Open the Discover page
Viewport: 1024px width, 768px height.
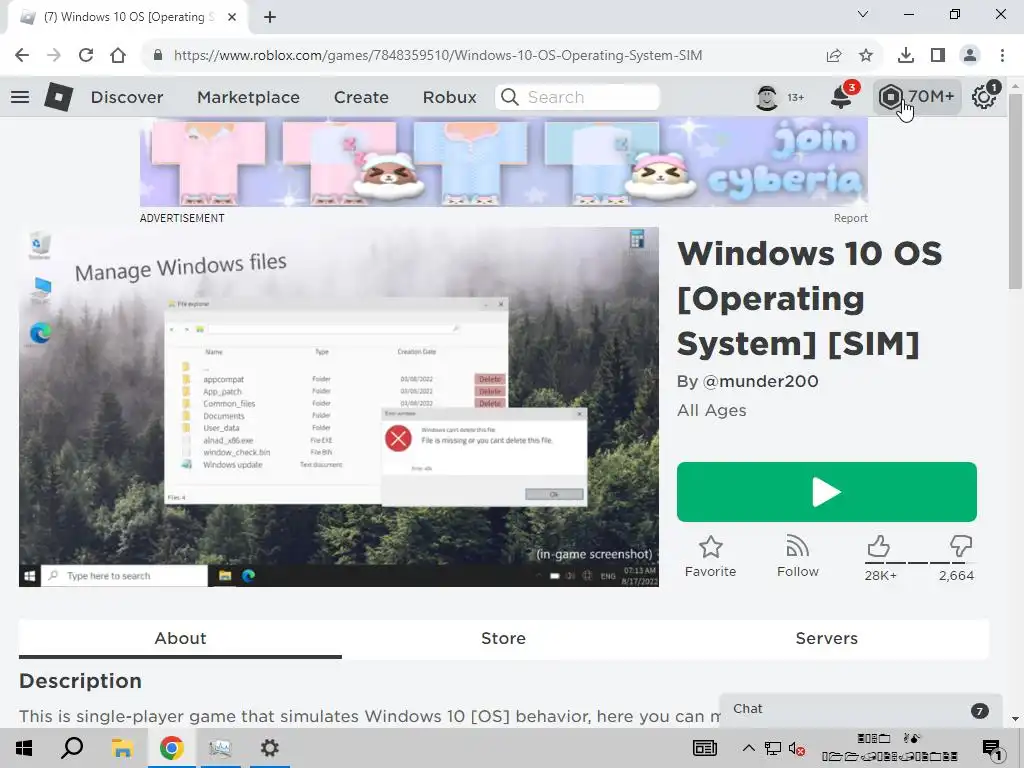[127, 97]
